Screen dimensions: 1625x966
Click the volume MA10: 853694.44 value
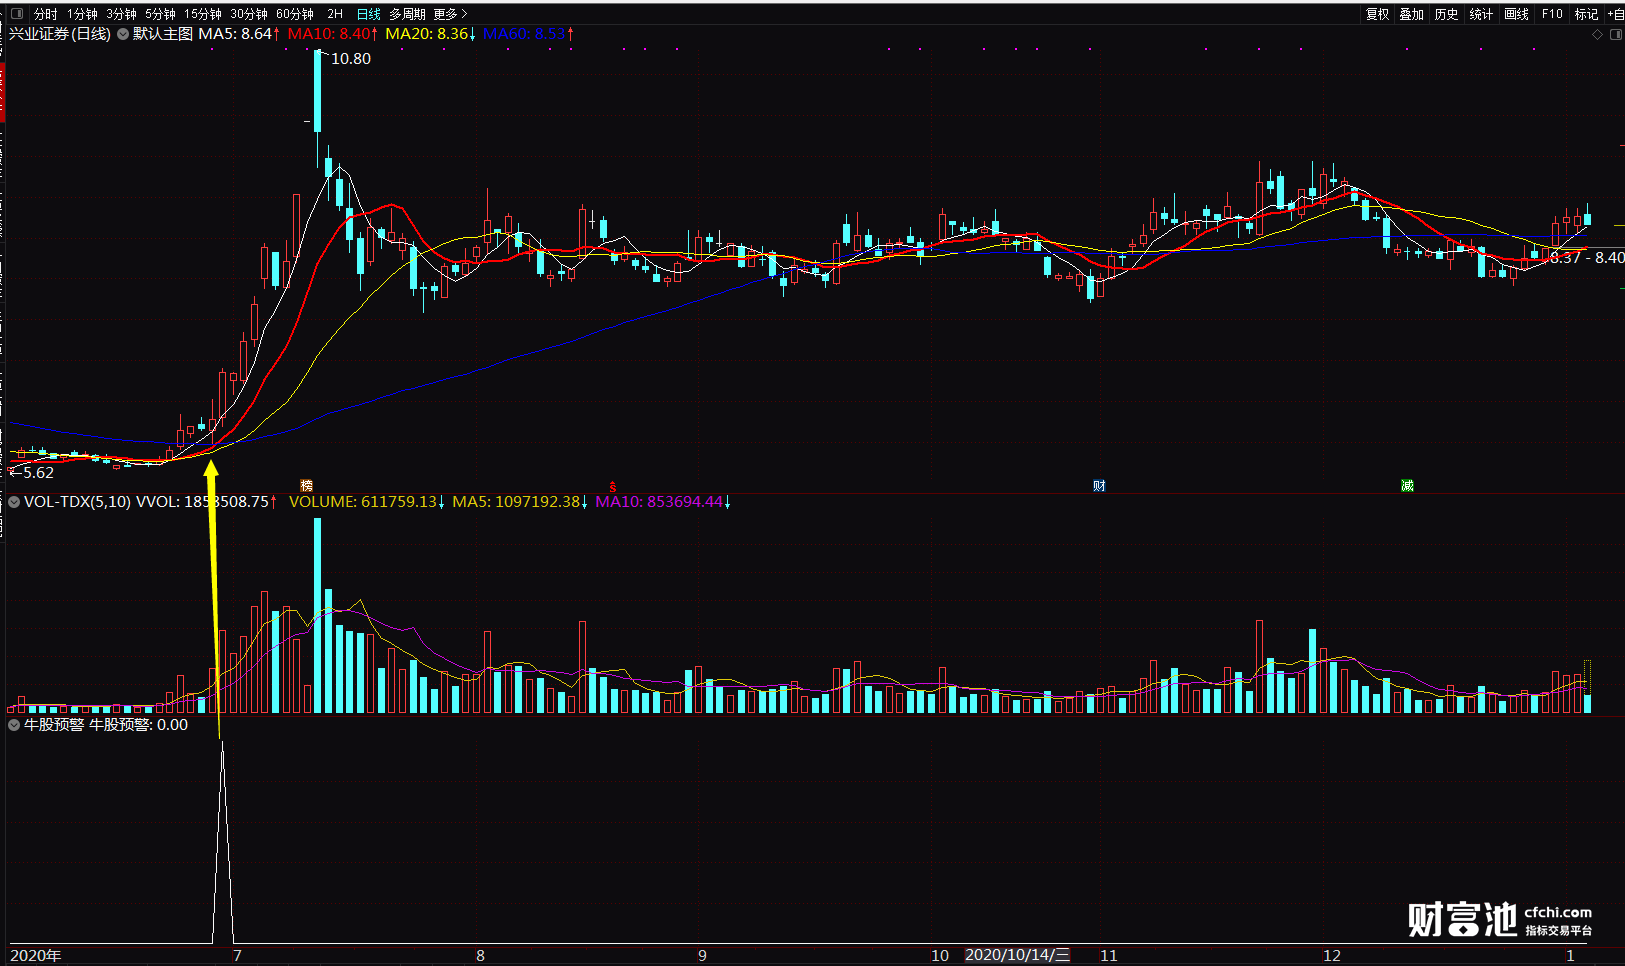(659, 502)
